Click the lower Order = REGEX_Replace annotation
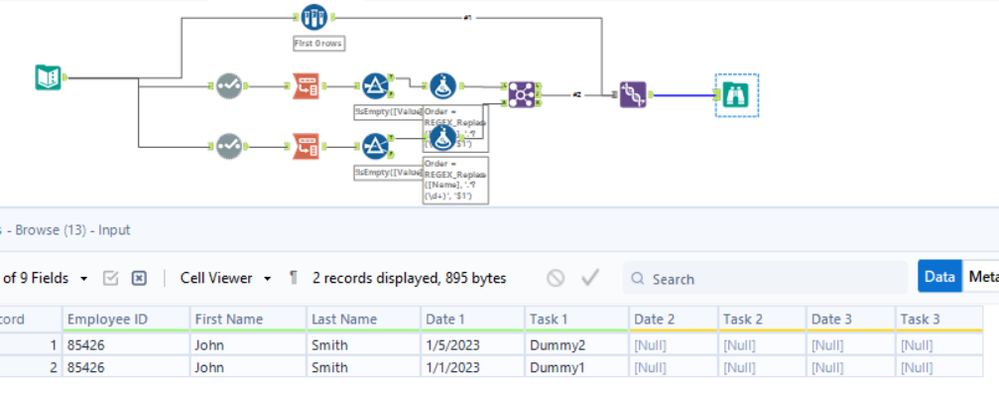 click(456, 180)
